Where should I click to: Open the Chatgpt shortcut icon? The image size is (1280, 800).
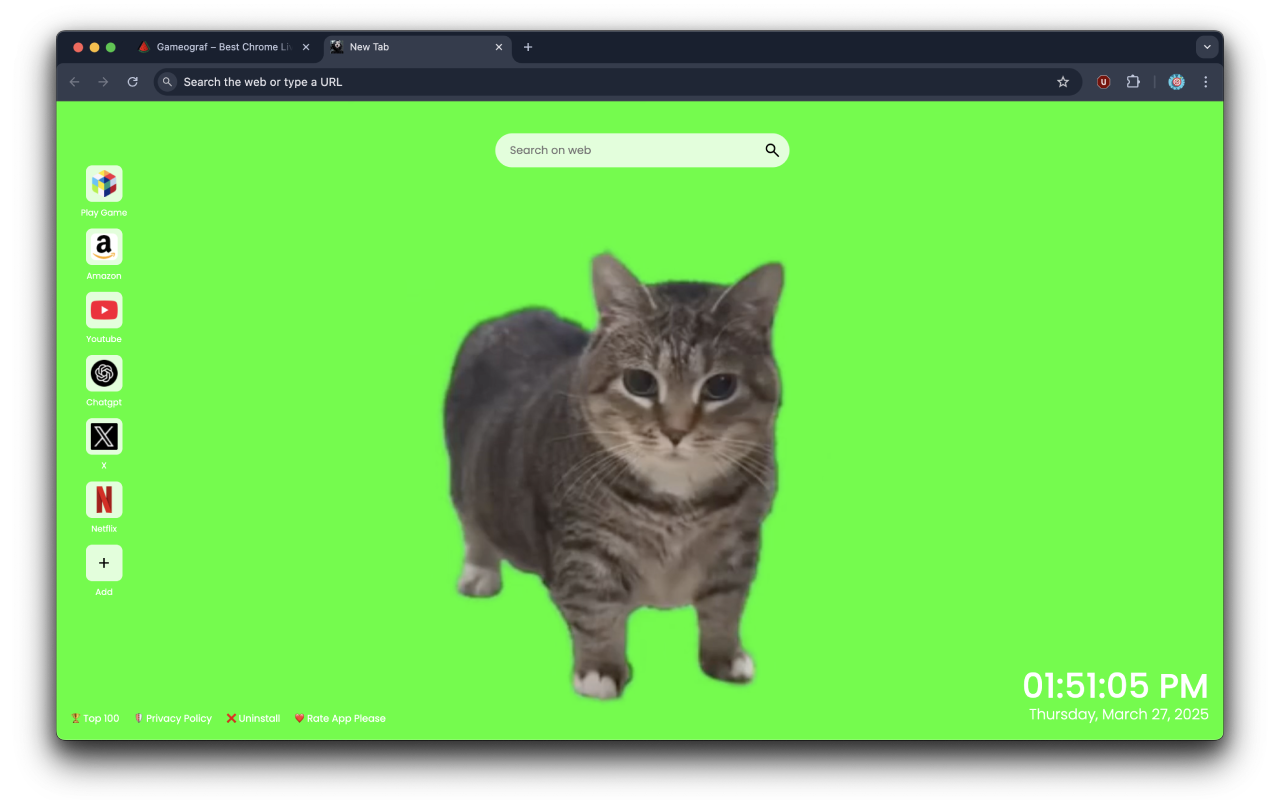104,373
